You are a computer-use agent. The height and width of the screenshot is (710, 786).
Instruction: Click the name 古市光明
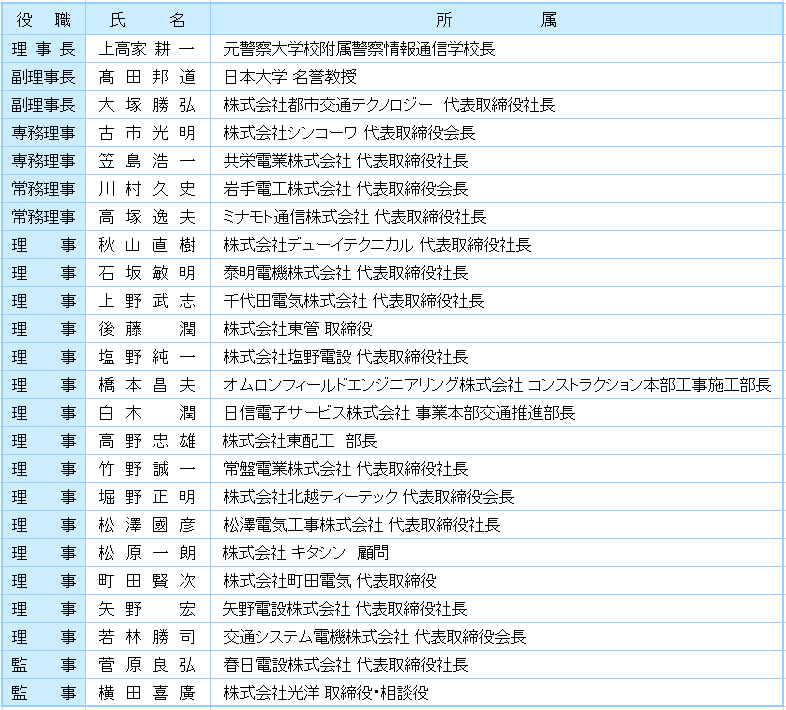(148, 133)
